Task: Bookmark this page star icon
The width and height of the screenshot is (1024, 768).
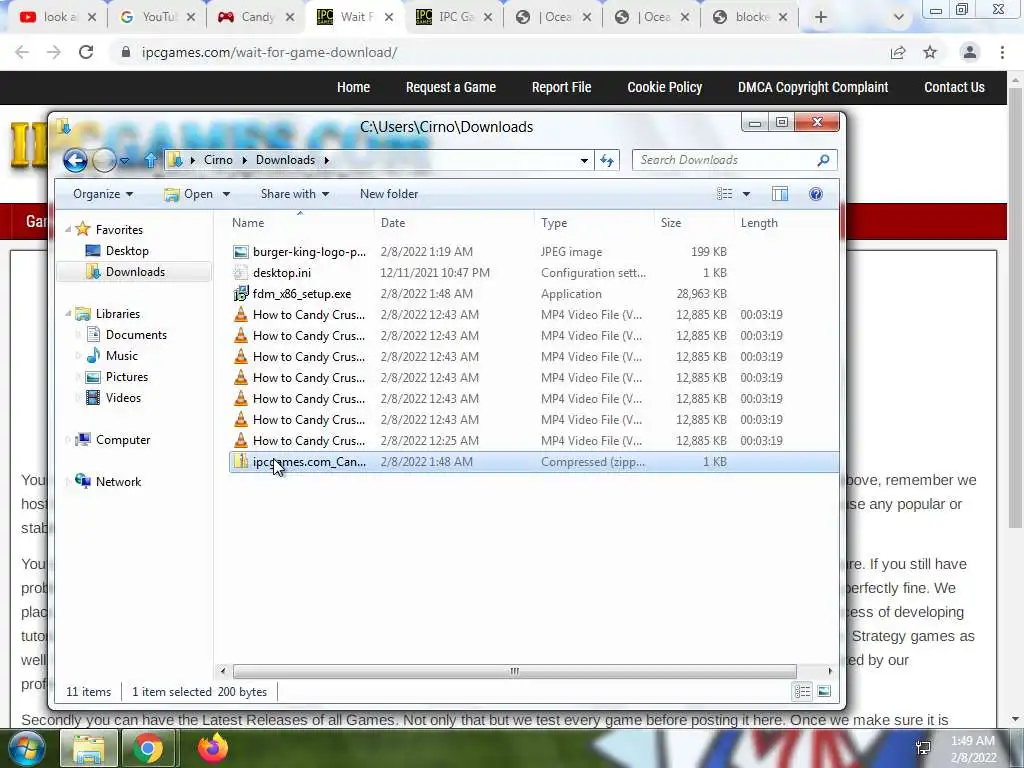Action: 930,52
